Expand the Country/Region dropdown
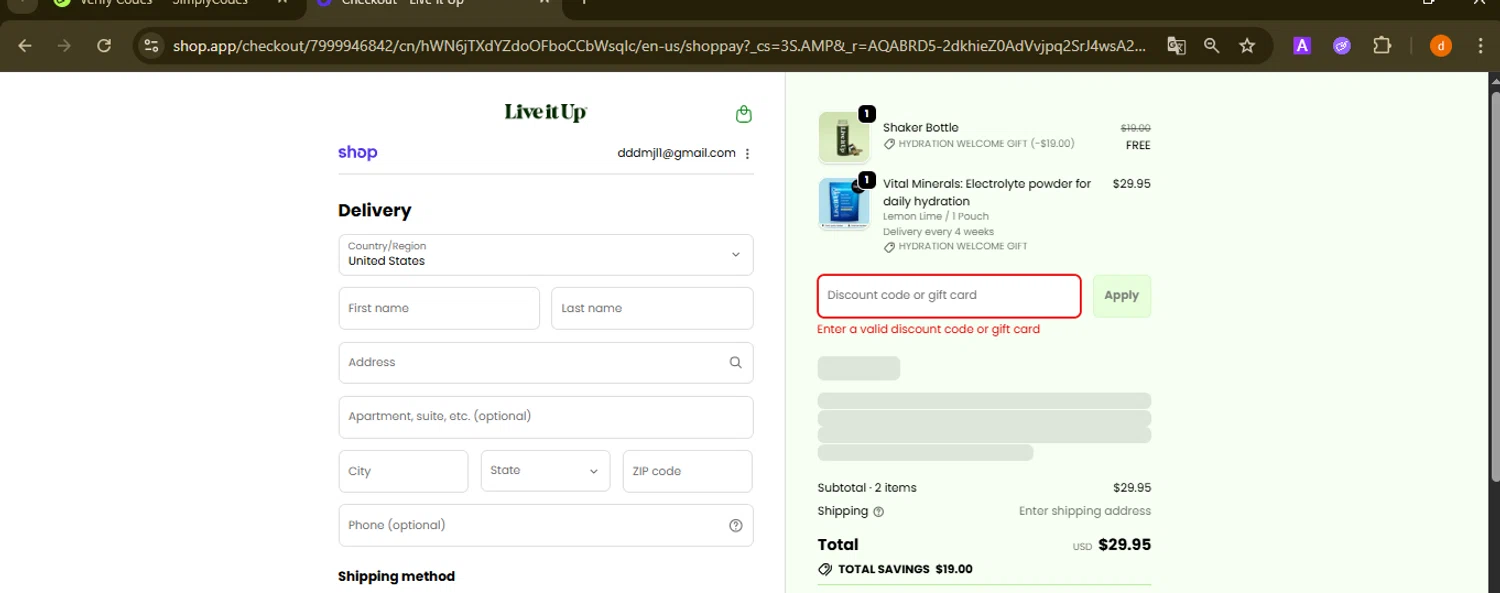The width and height of the screenshot is (1500, 593). [x=546, y=254]
